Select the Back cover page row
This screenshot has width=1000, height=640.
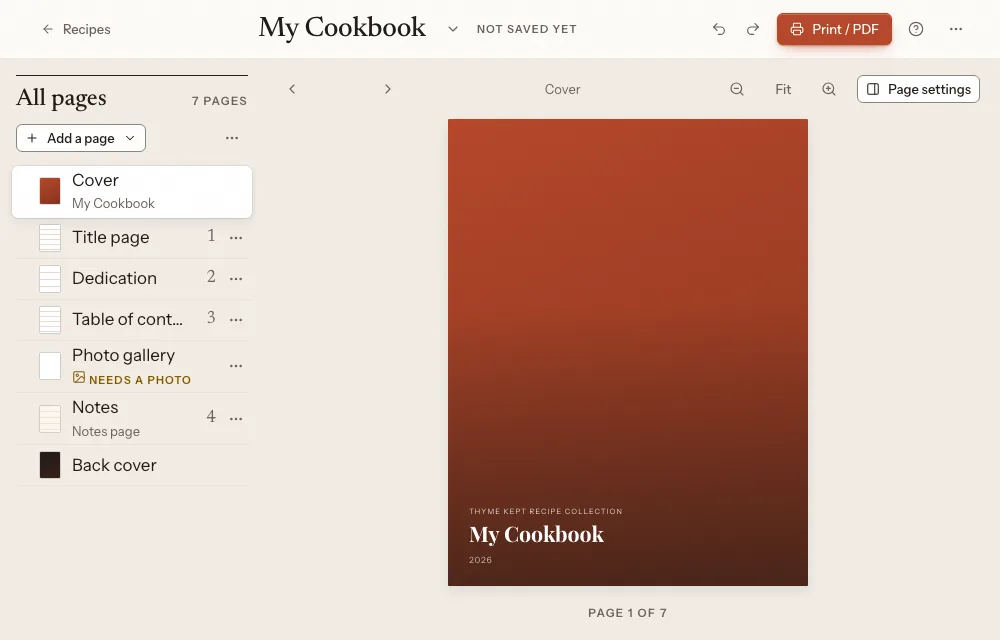pos(132,465)
